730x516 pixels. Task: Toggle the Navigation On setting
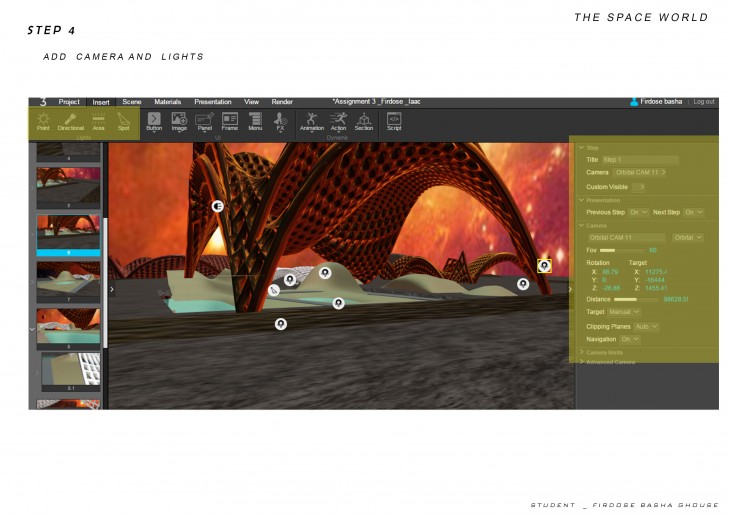(x=630, y=339)
